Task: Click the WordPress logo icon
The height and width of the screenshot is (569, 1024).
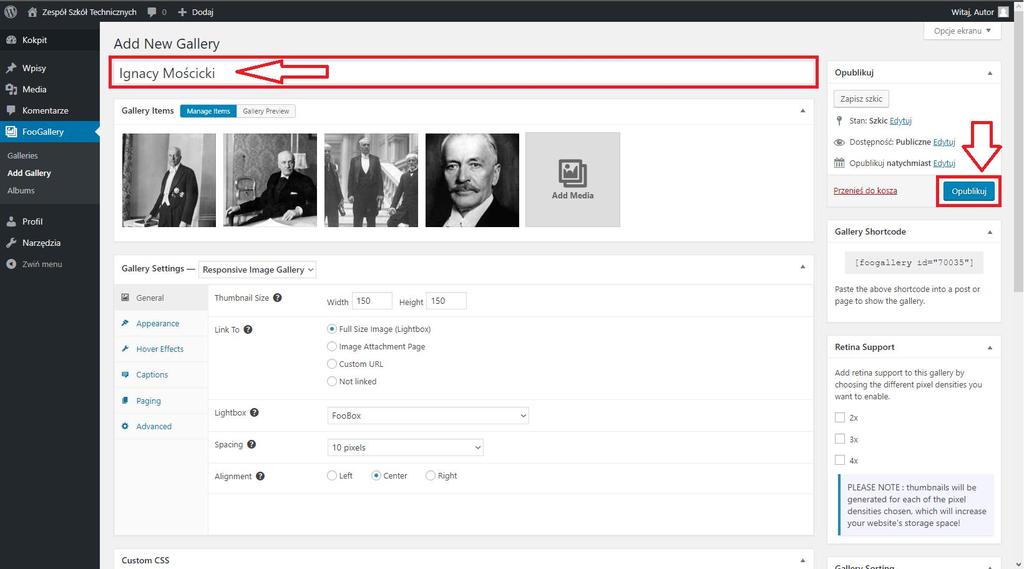Action: click(10, 12)
